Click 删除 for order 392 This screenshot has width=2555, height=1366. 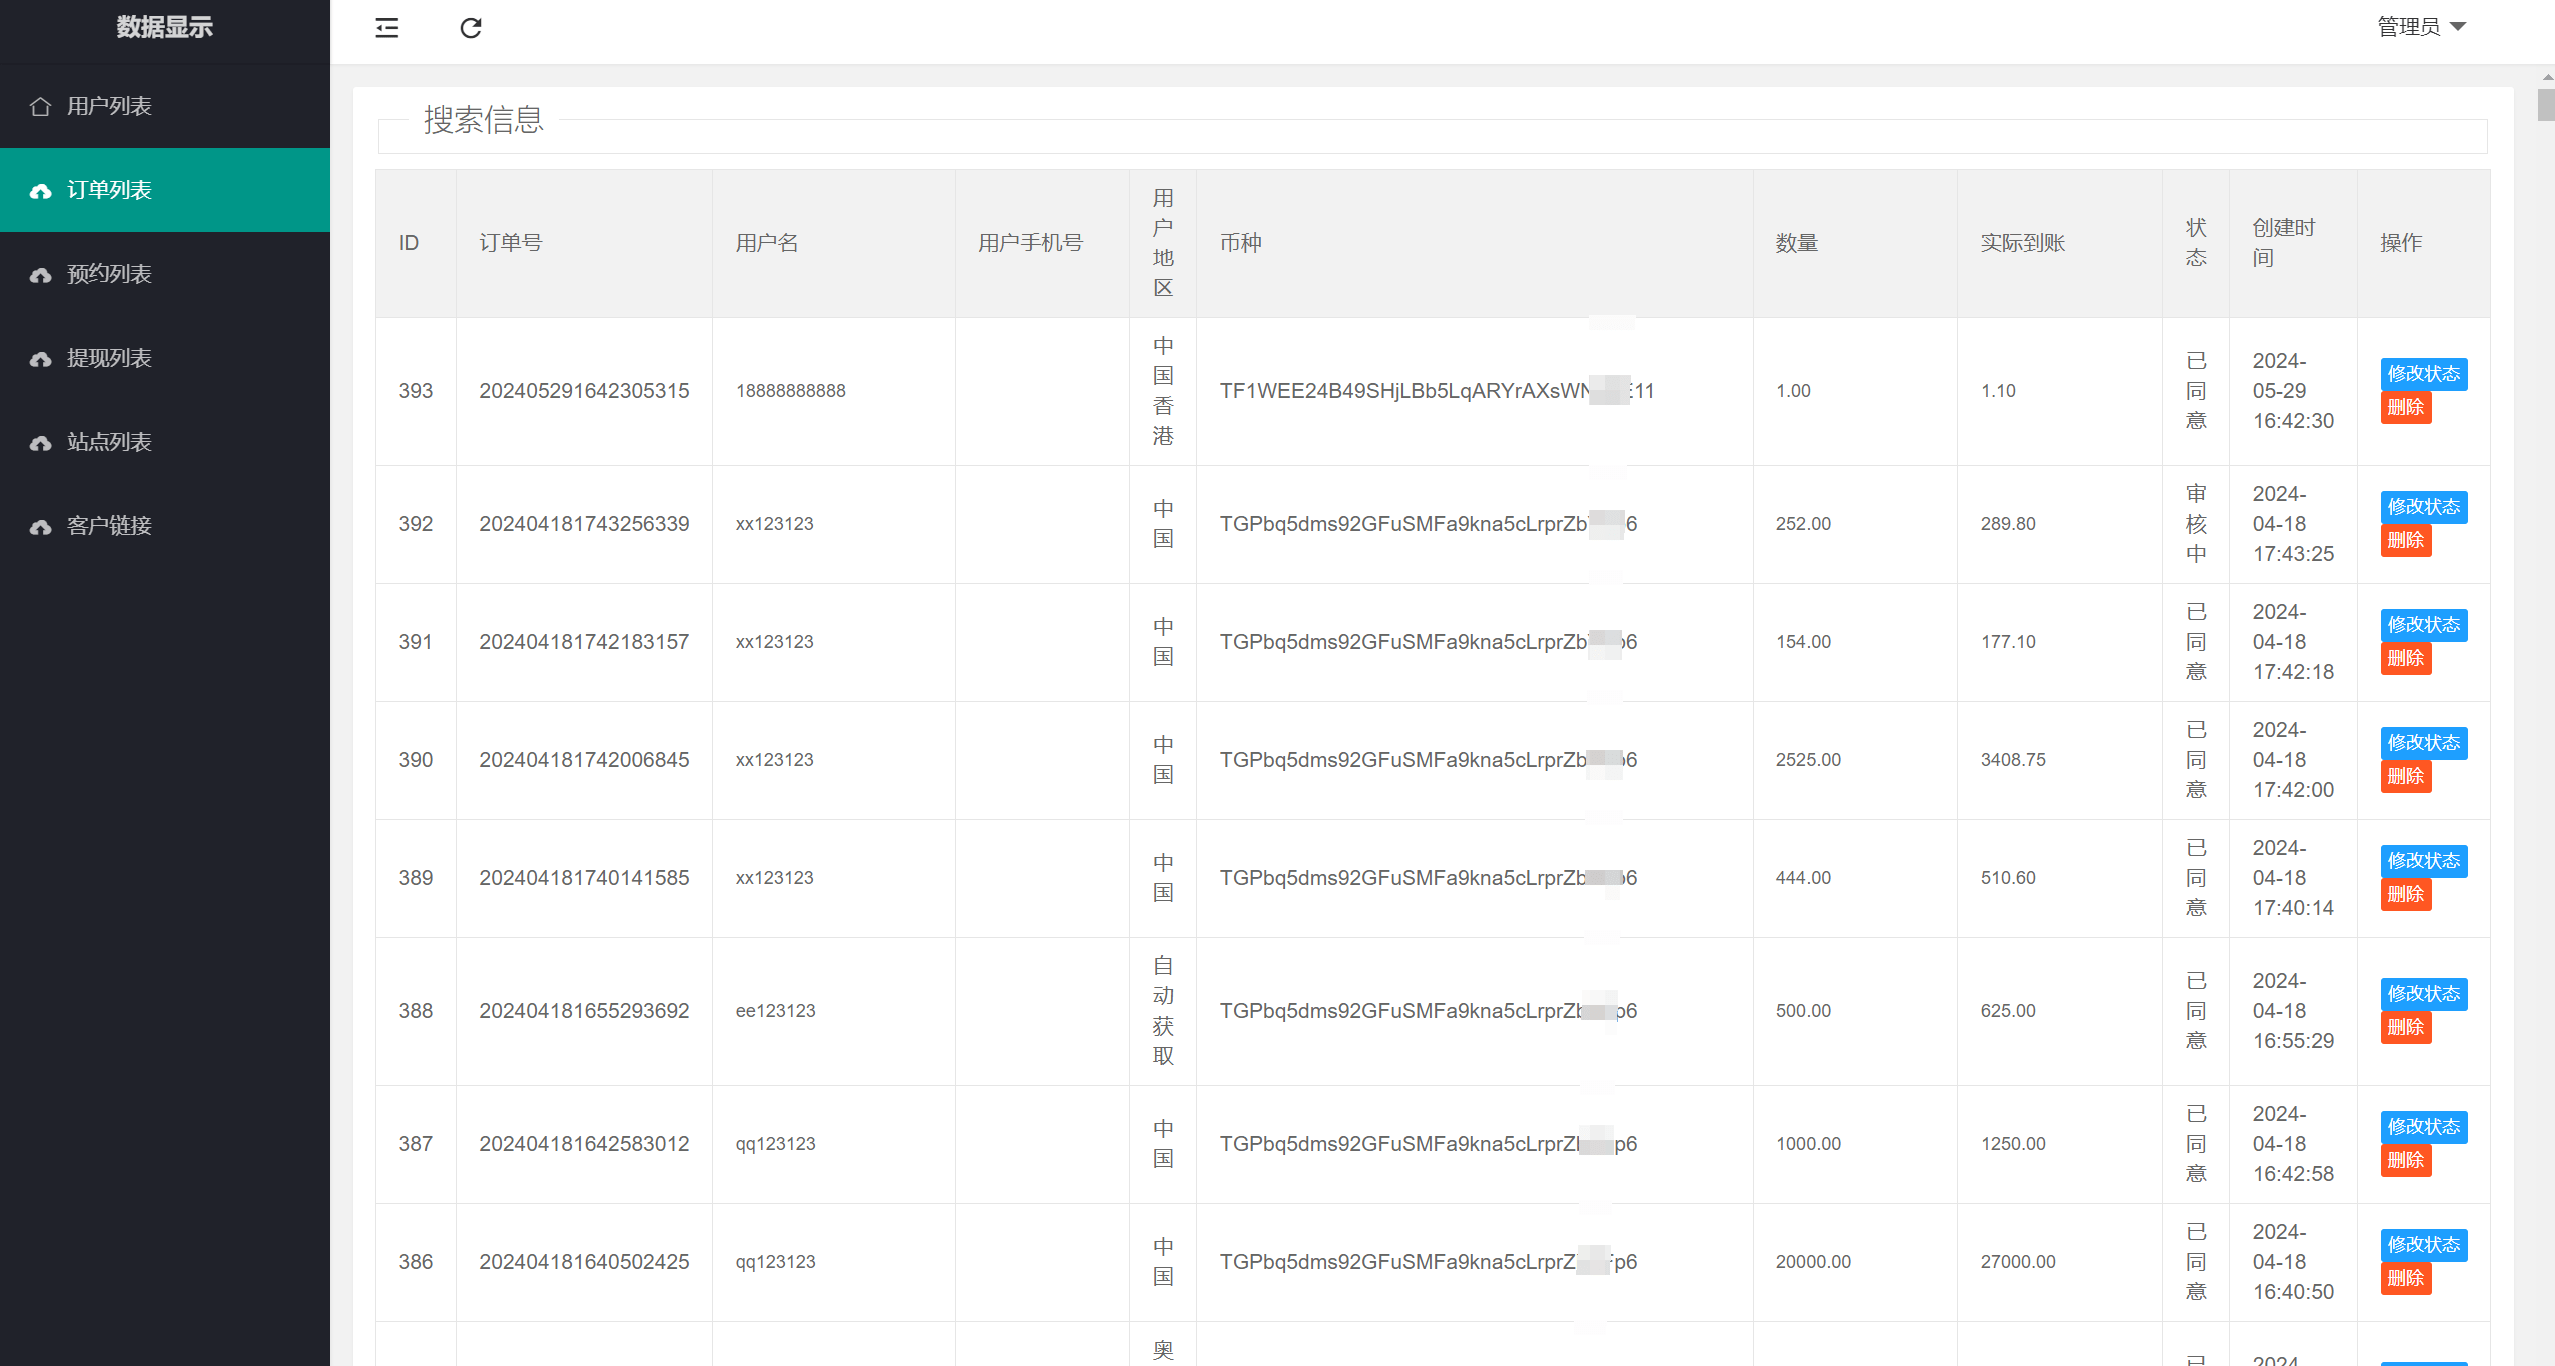coord(2405,541)
